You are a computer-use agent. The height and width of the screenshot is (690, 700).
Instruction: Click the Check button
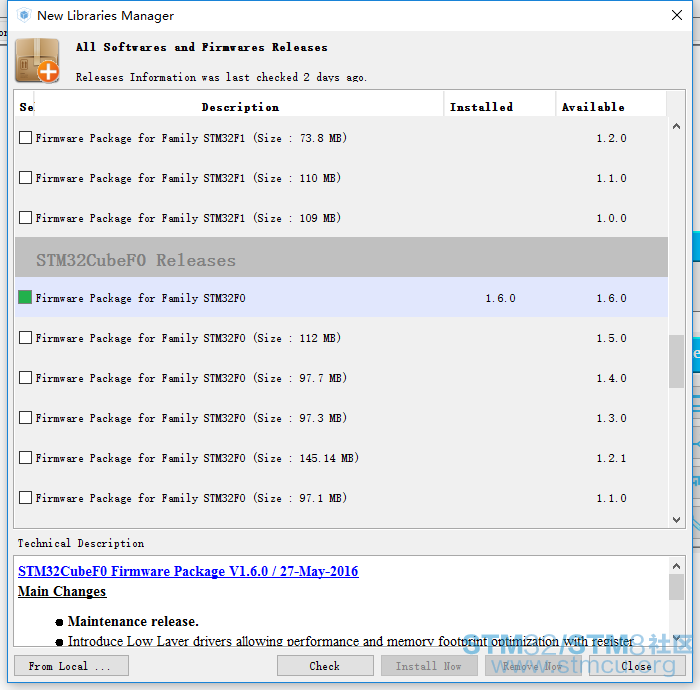325,666
